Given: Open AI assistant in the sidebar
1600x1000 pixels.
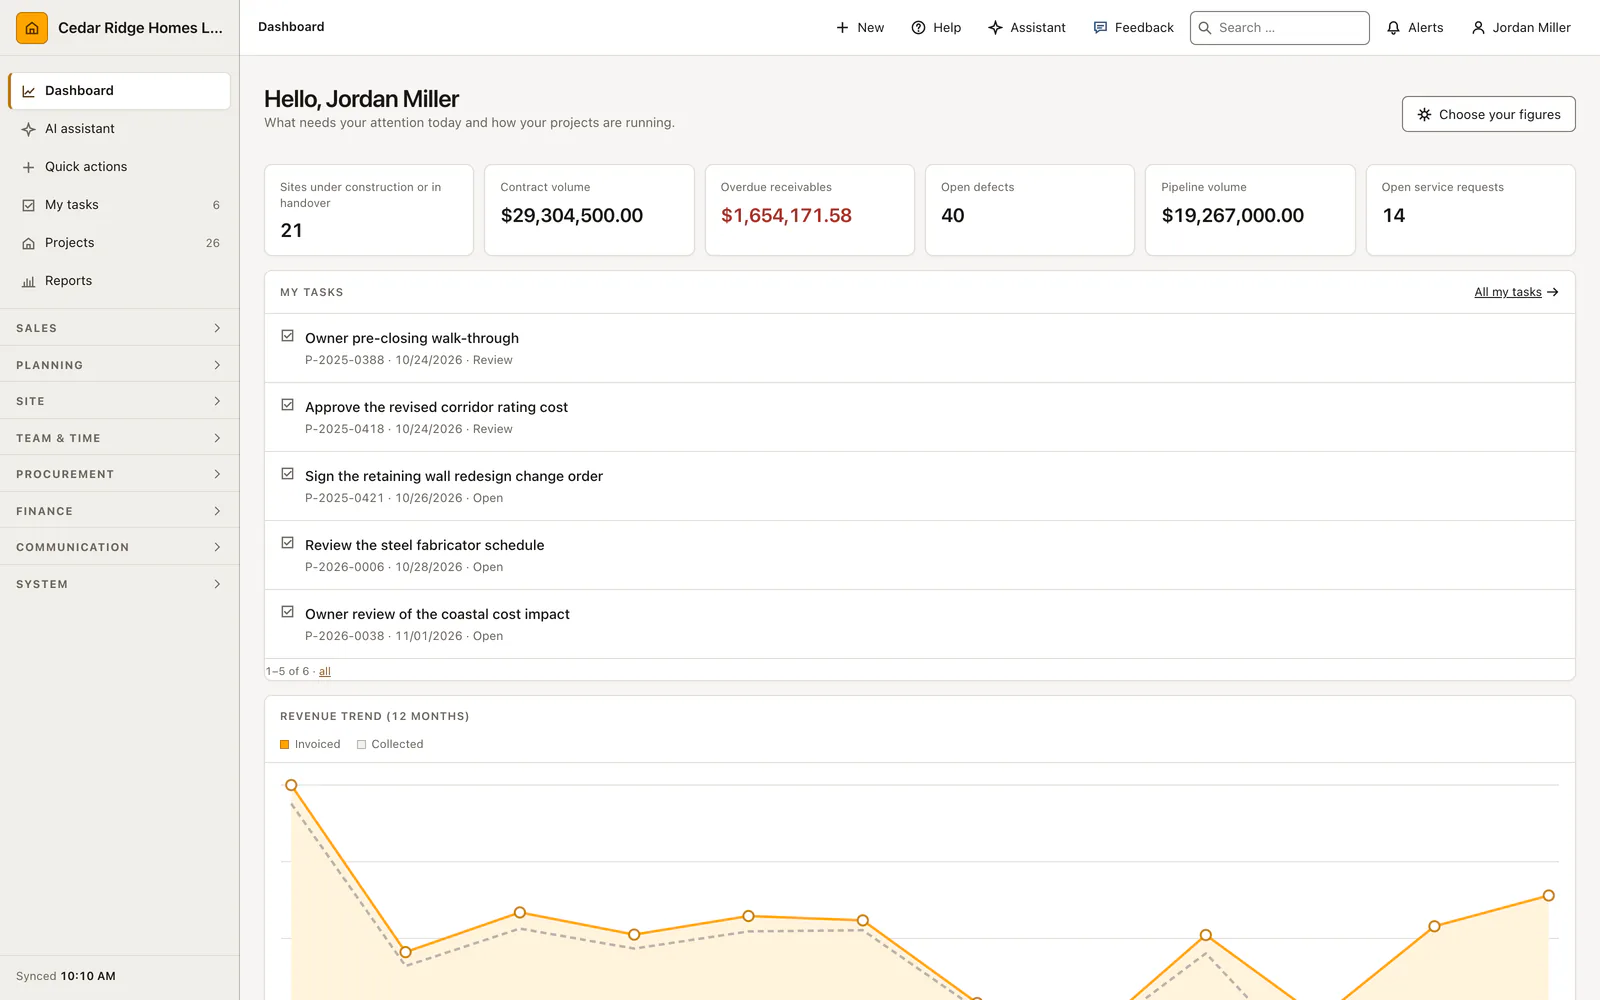Looking at the screenshot, I should (119, 129).
